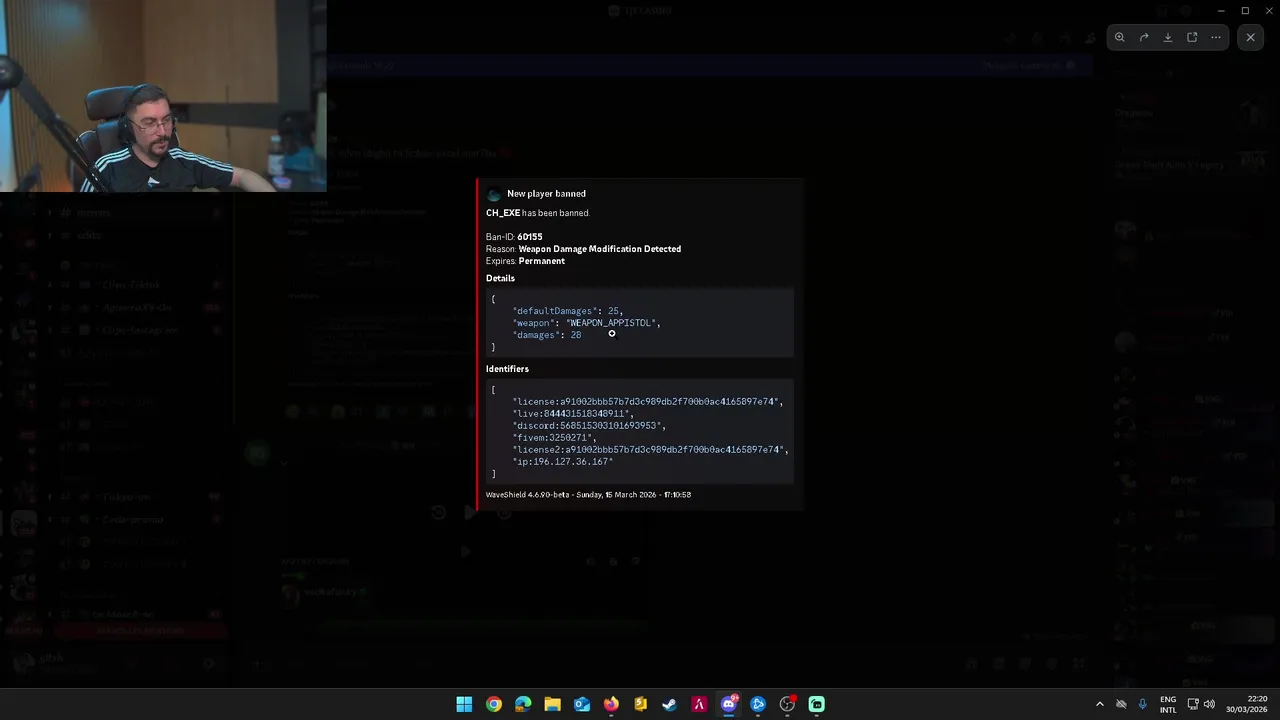Click the ip:196.127.36.167 identifier

[563, 462]
